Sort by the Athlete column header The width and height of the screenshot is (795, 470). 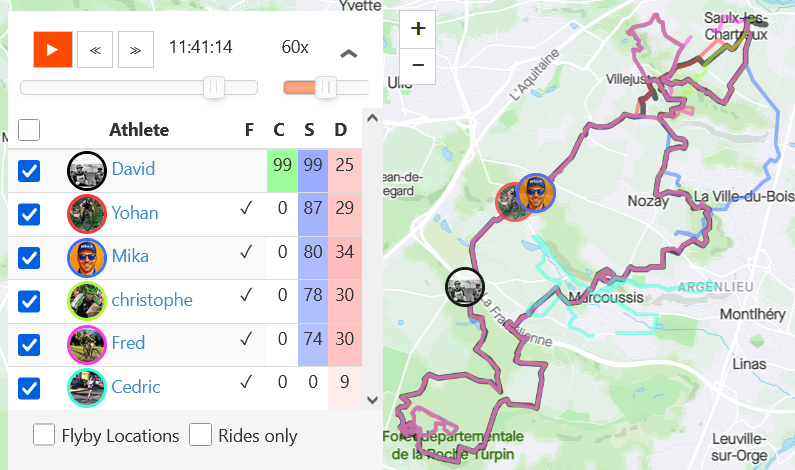pyautogui.click(x=139, y=130)
